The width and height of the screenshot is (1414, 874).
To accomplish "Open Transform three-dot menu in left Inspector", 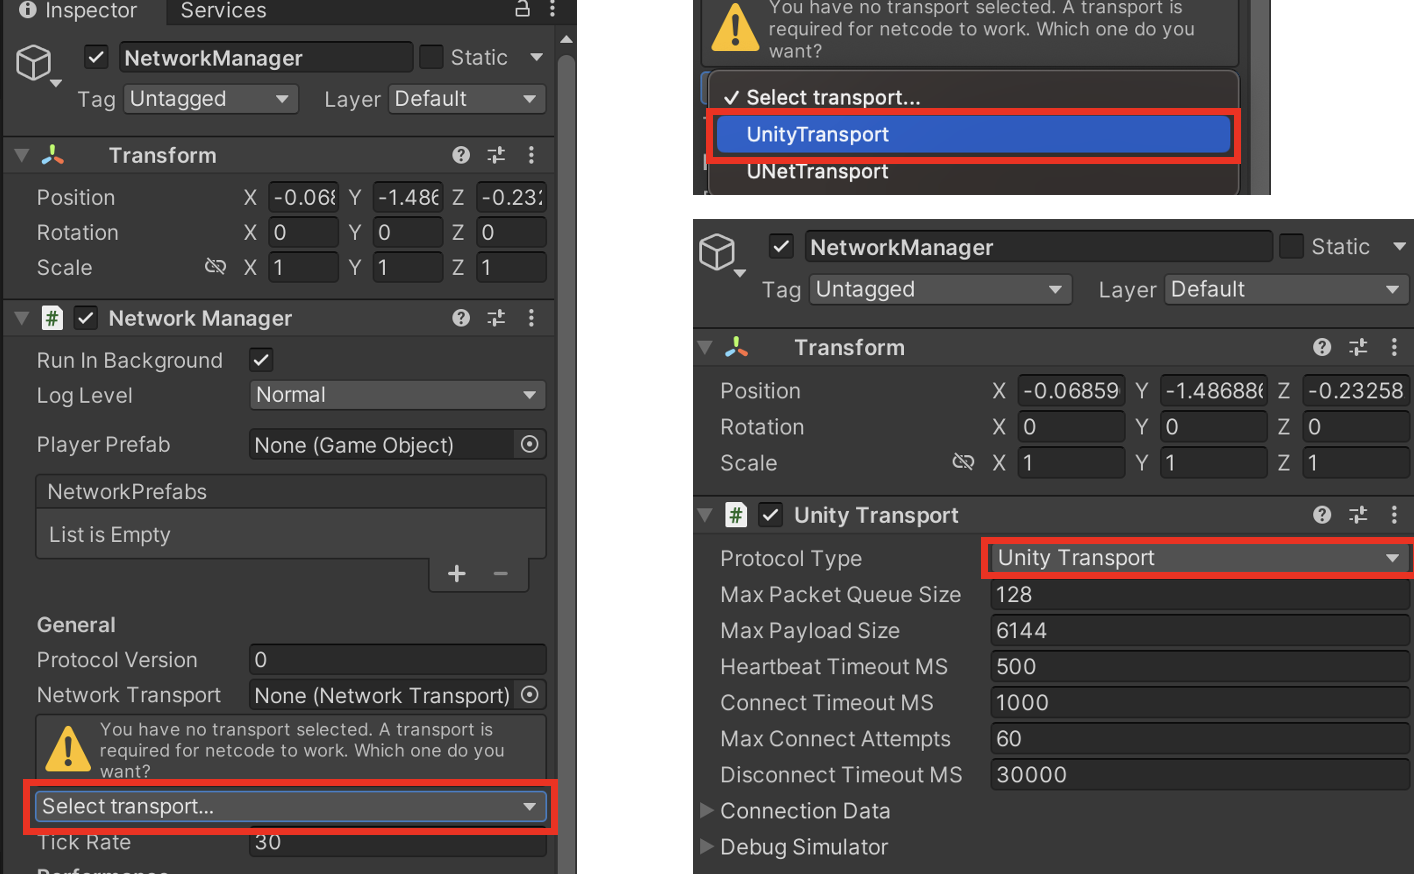I will [531, 155].
